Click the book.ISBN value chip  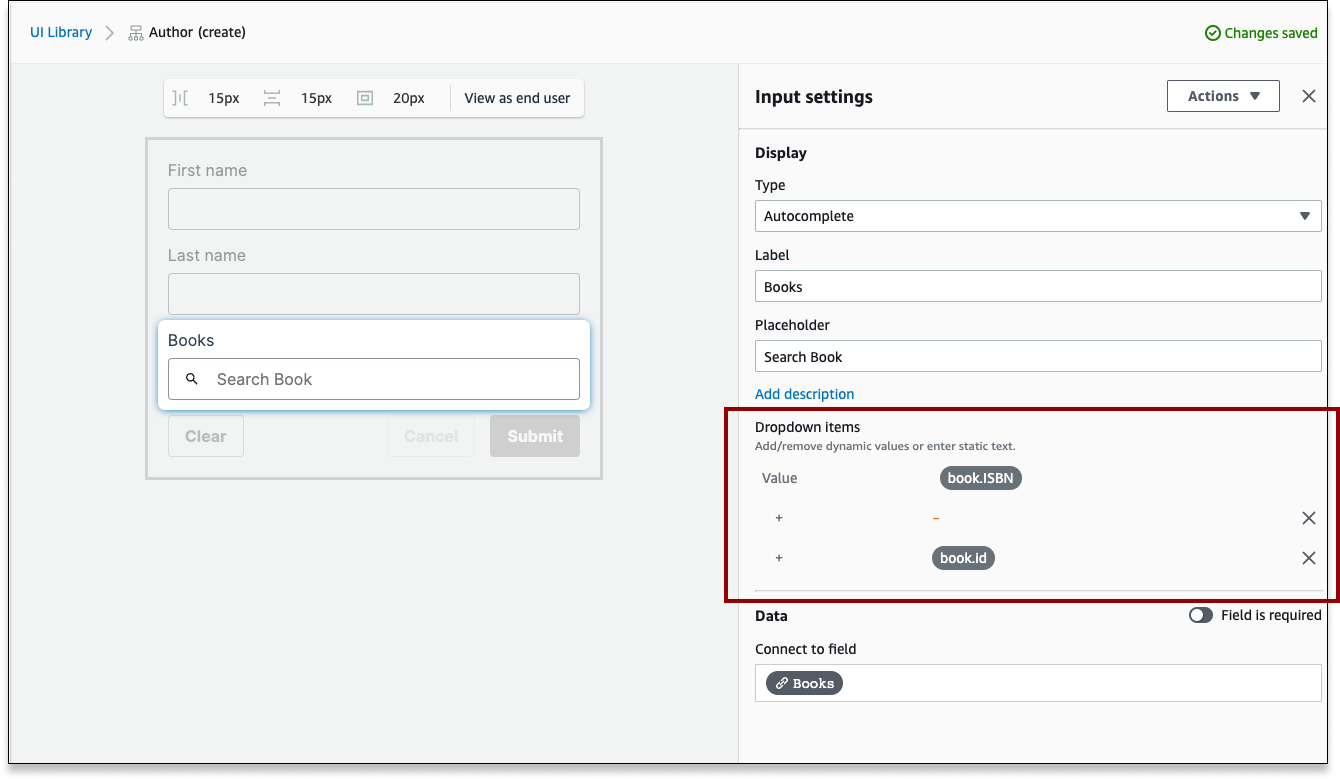click(981, 478)
